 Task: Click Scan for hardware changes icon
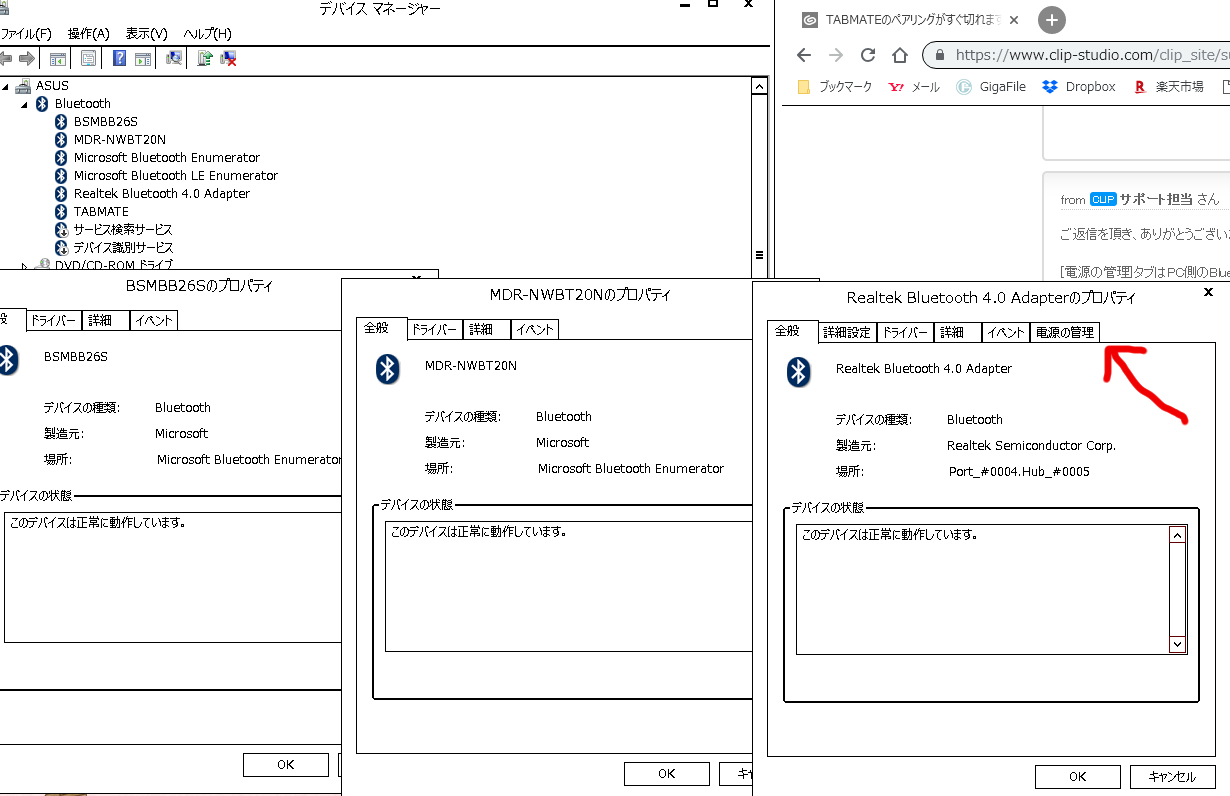(x=174, y=59)
